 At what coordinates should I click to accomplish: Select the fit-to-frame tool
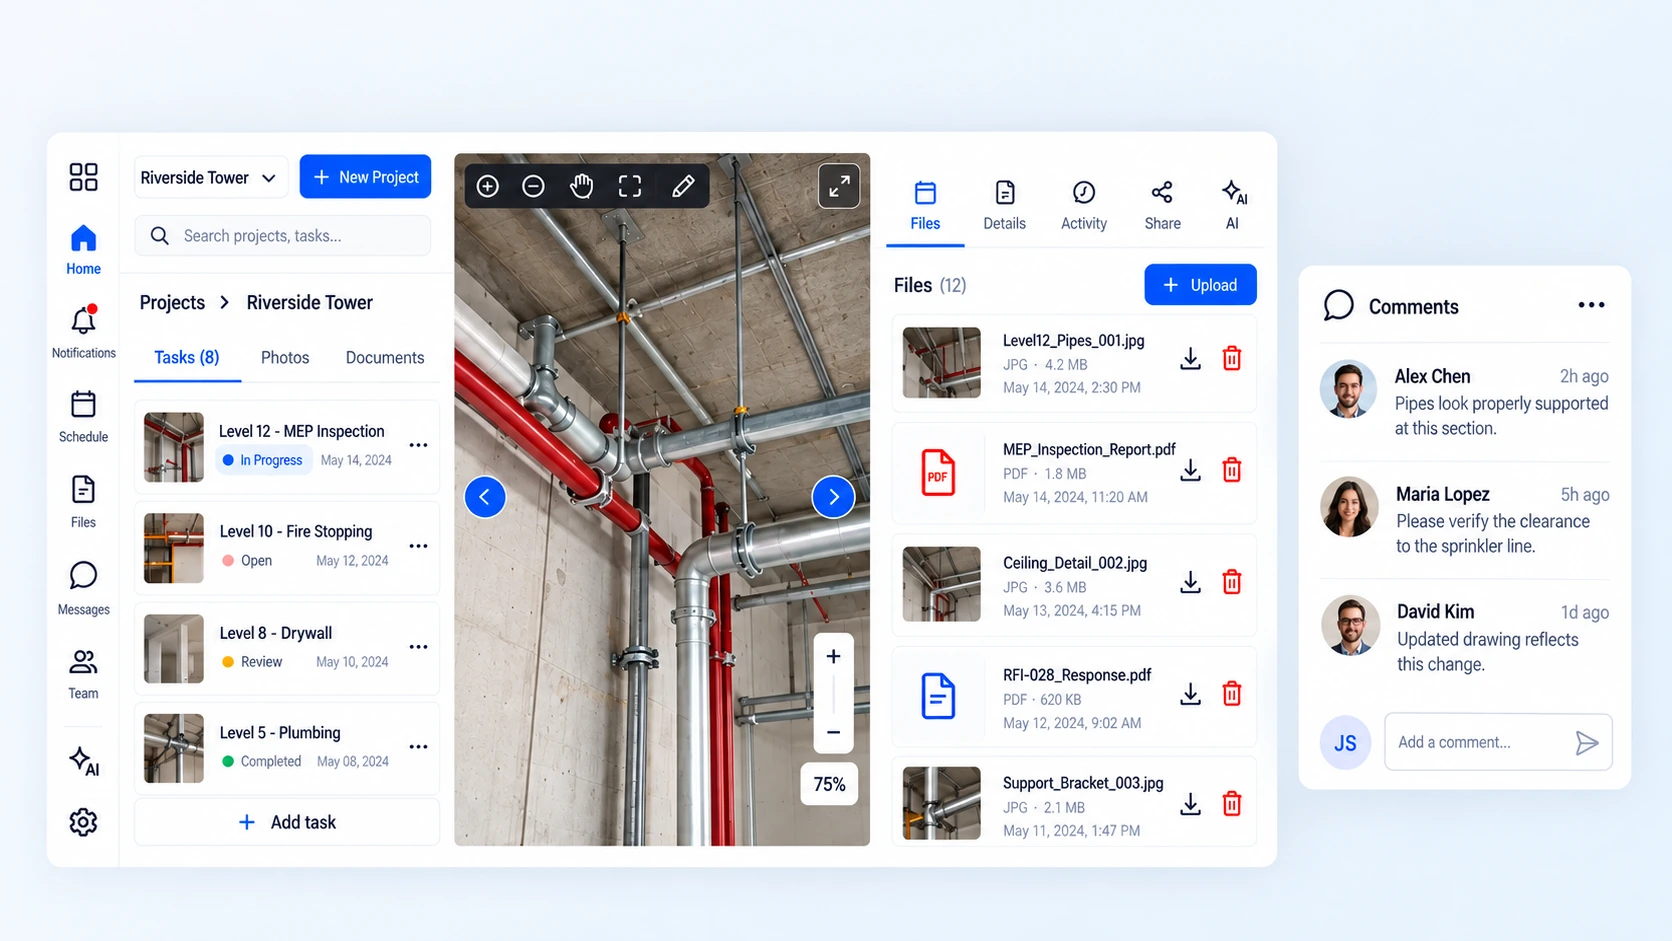pos(630,186)
